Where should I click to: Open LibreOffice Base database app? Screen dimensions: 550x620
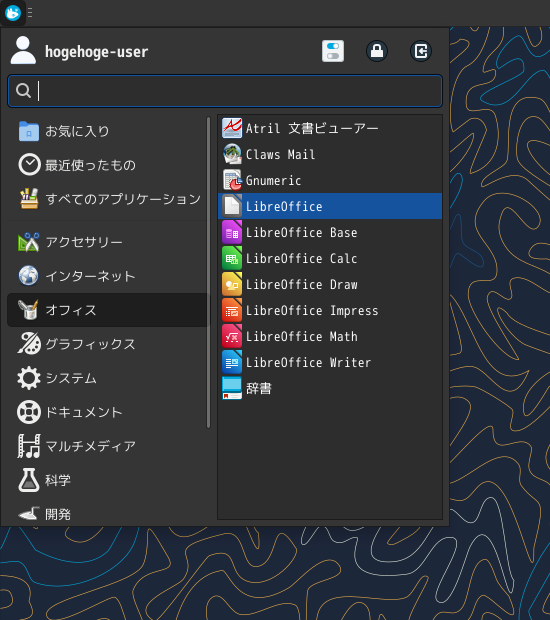[x=330, y=232]
